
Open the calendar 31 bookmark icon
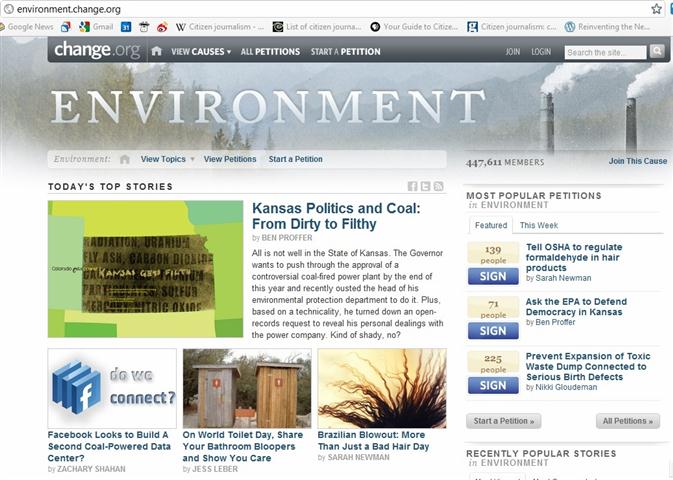pos(126,27)
